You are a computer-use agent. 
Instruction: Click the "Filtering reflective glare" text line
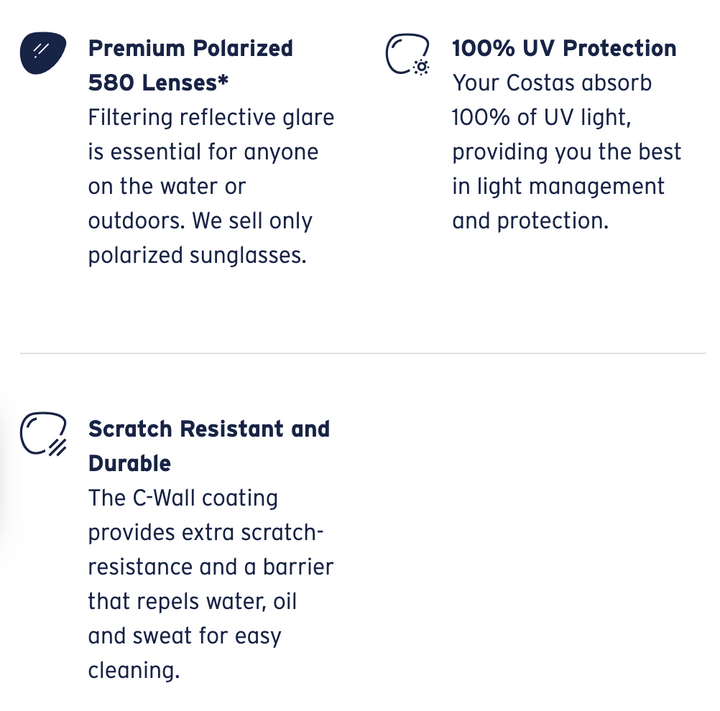[x=211, y=117]
